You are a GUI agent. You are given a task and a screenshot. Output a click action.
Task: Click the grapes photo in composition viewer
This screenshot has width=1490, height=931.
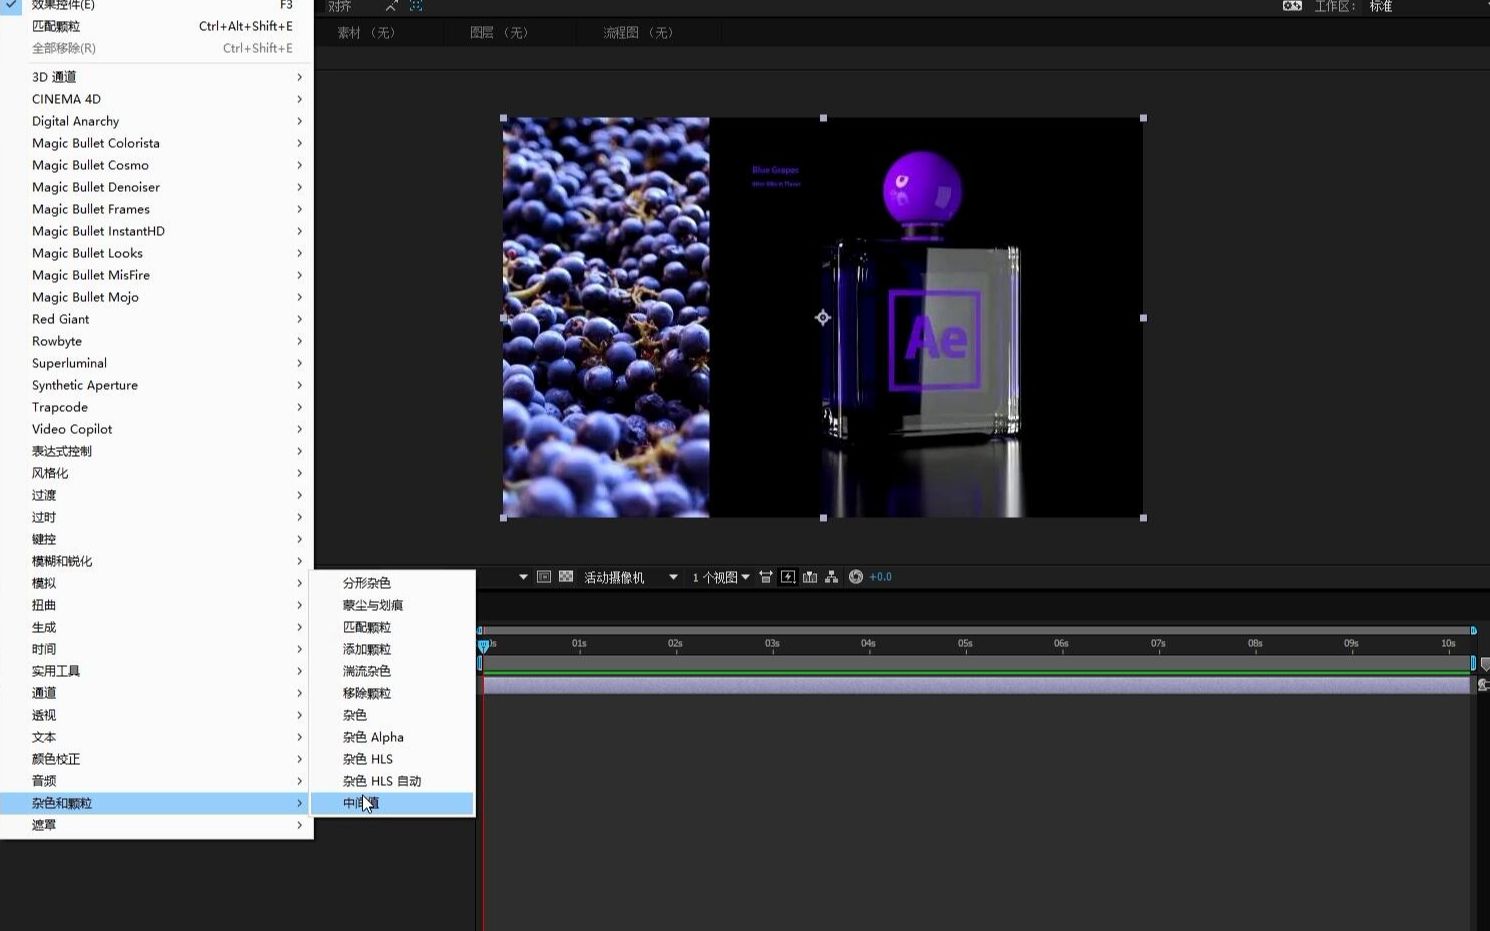pyautogui.click(x=606, y=317)
